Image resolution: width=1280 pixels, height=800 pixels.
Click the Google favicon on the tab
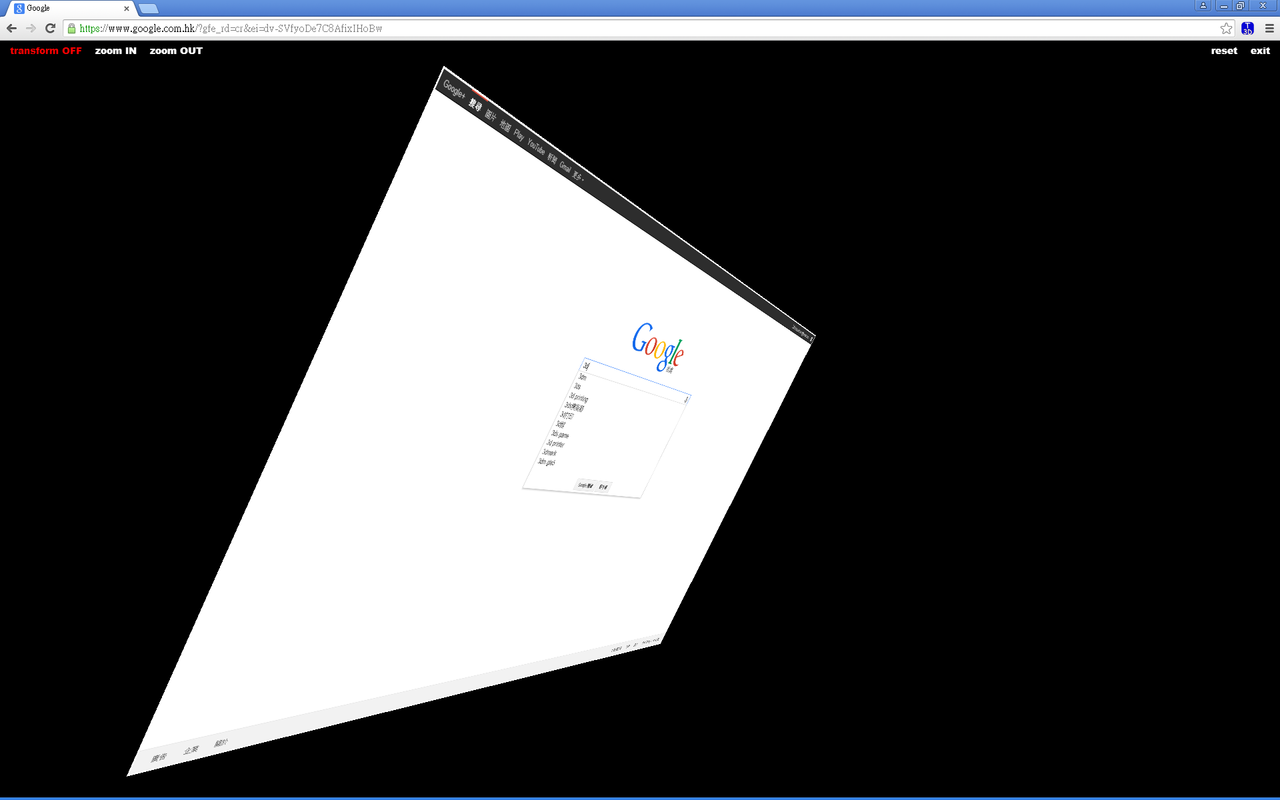click(x=19, y=8)
